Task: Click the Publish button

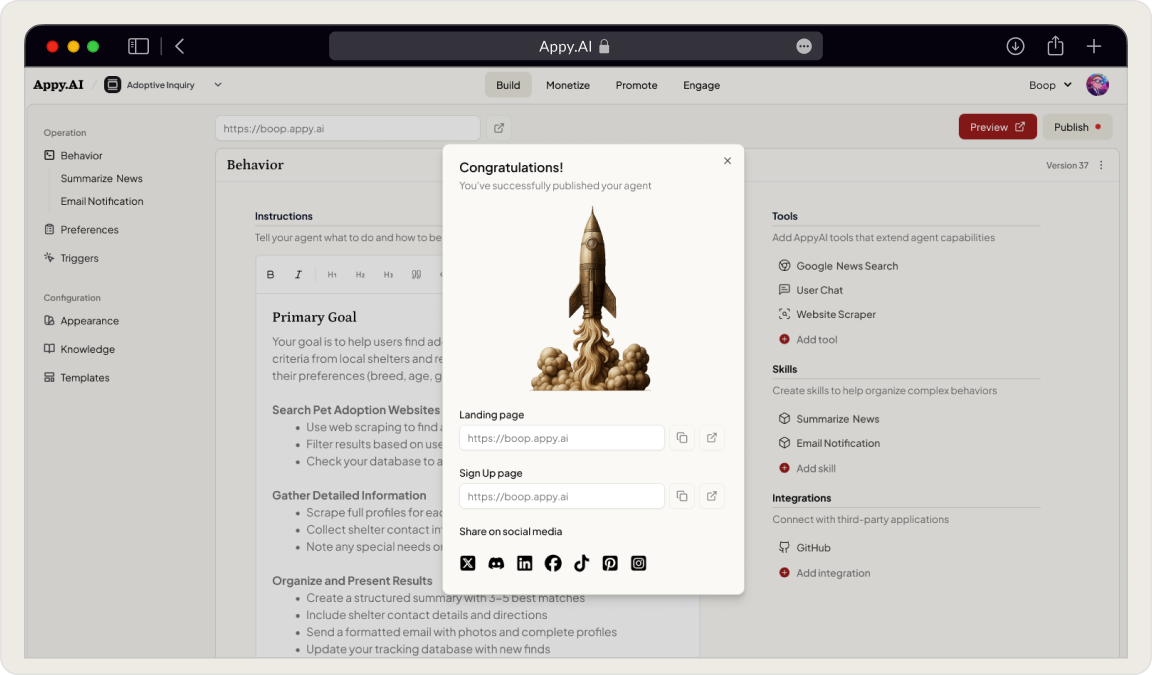Action: point(1077,127)
